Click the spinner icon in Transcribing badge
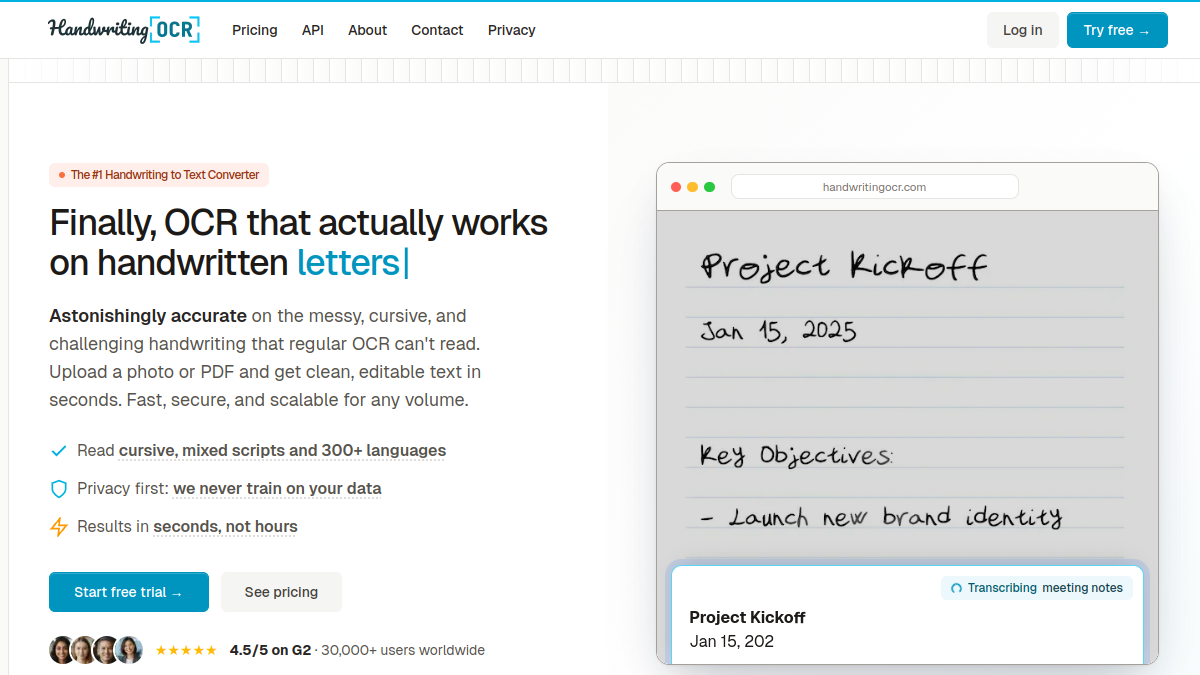 [x=956, y=588]
